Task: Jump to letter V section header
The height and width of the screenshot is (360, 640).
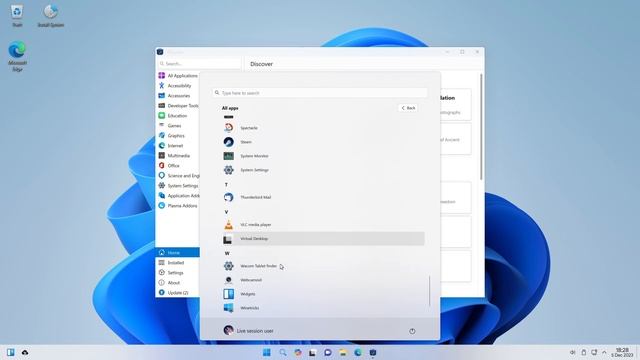Action: [x=226, y=212]
